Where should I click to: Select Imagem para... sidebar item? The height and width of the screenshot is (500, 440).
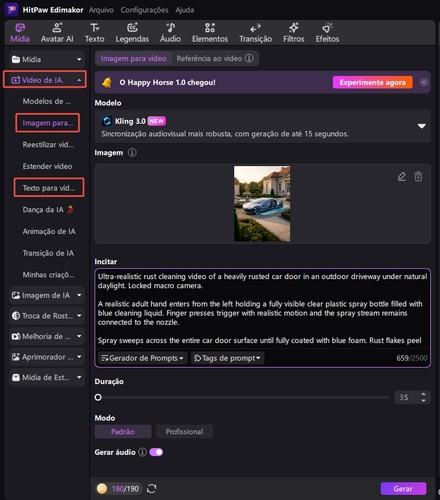[x=48, y=123]
